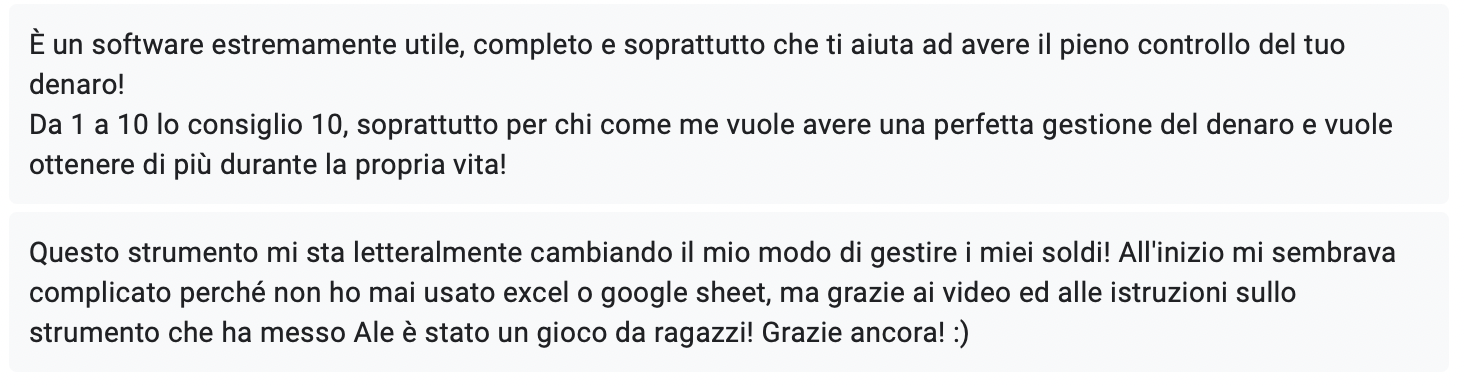Viewport: 1464px width, 386px height.
Task: Click the review starting "È un software estremamente utile"
Action: (729, 104)
